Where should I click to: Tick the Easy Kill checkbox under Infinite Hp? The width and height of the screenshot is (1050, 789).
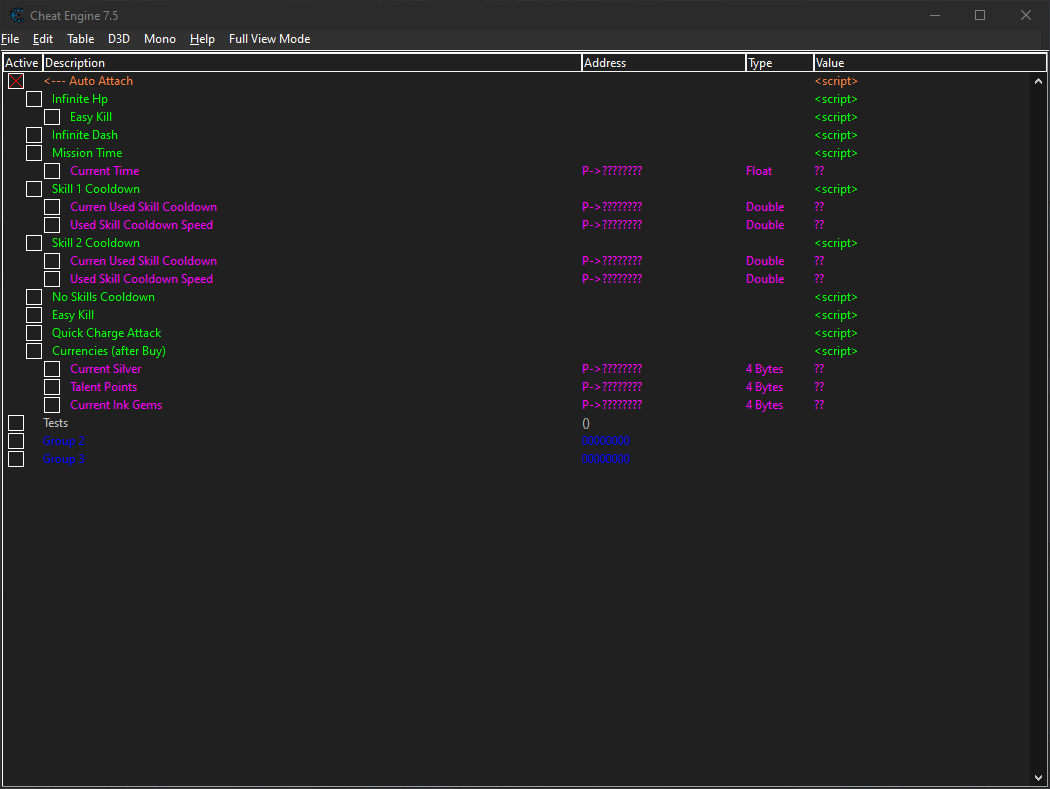52,117
